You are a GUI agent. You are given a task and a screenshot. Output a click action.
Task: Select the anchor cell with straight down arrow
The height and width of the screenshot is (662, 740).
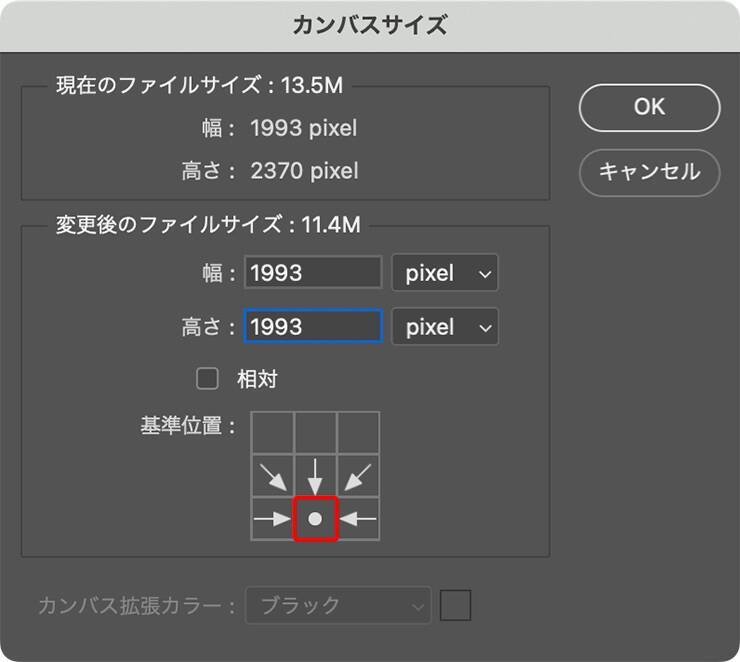315,475
